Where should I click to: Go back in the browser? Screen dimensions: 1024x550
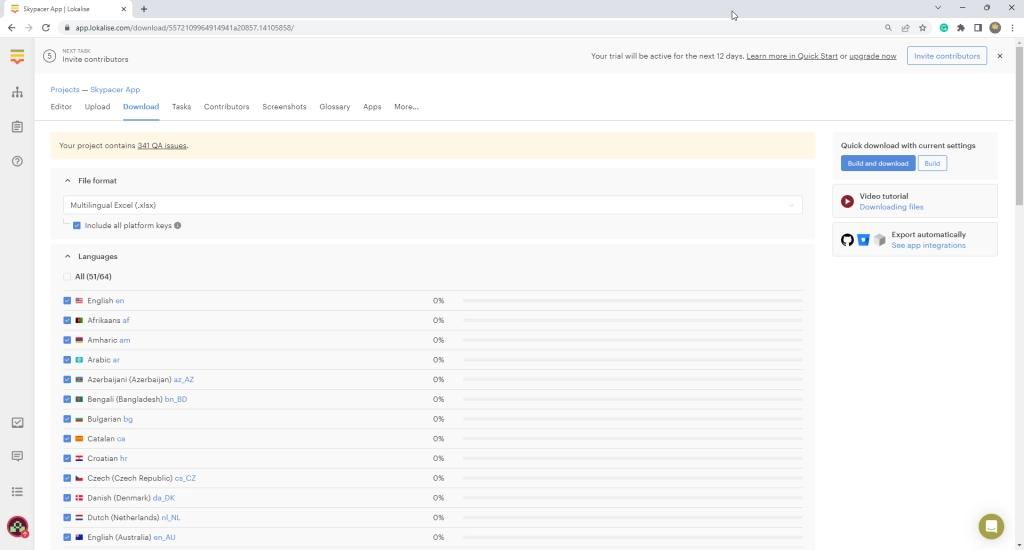(x=12, y=27)
